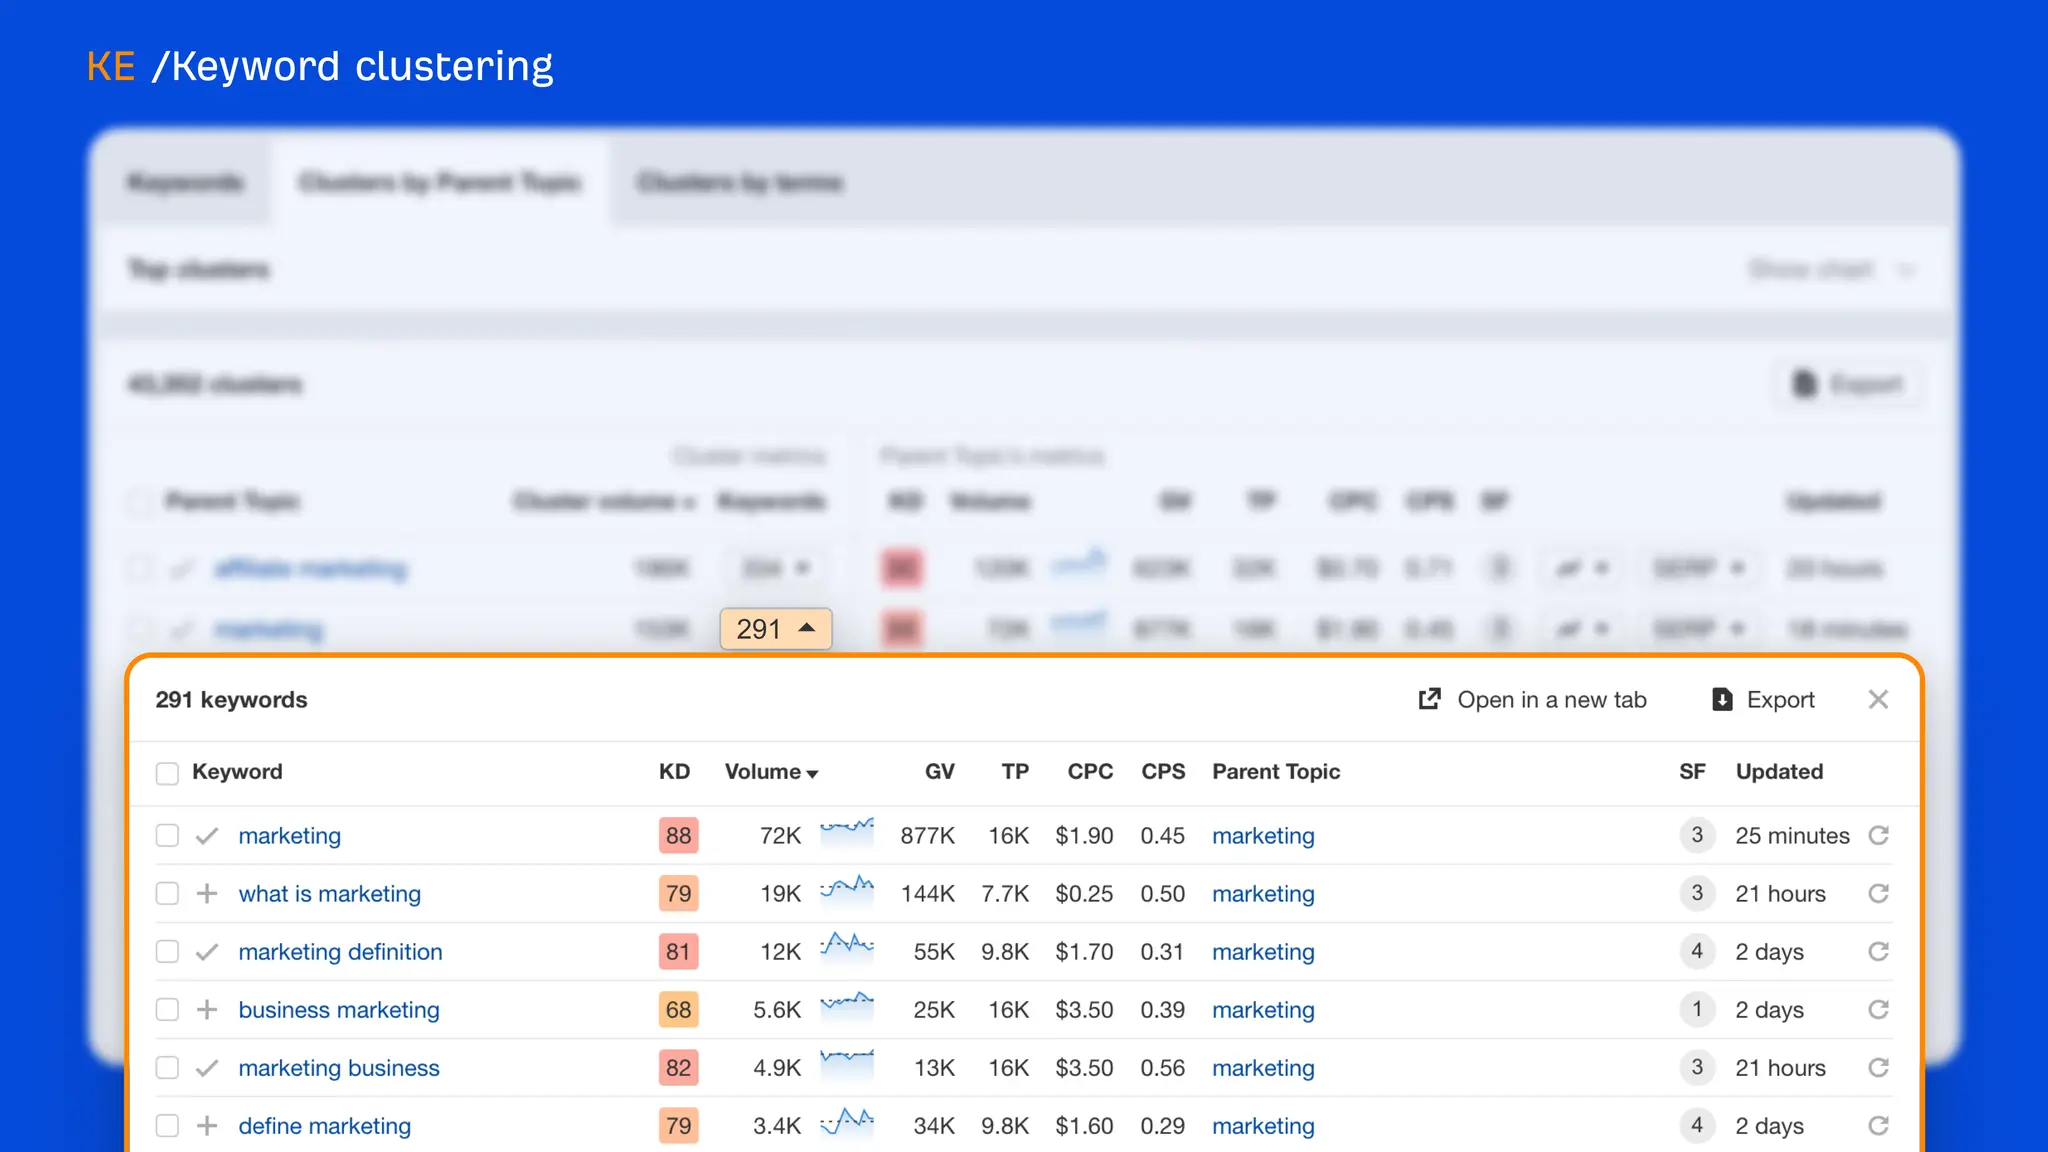Open the SERP dropdown in affiliate marketing row
This screenshot has height=1152, width=2048.
(x=1698, y=568)
